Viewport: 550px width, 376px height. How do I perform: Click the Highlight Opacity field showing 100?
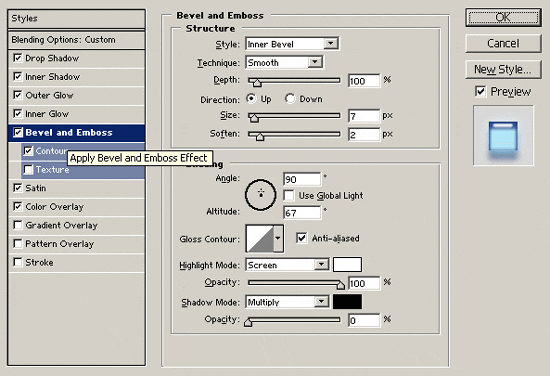[x=364, y=283]
